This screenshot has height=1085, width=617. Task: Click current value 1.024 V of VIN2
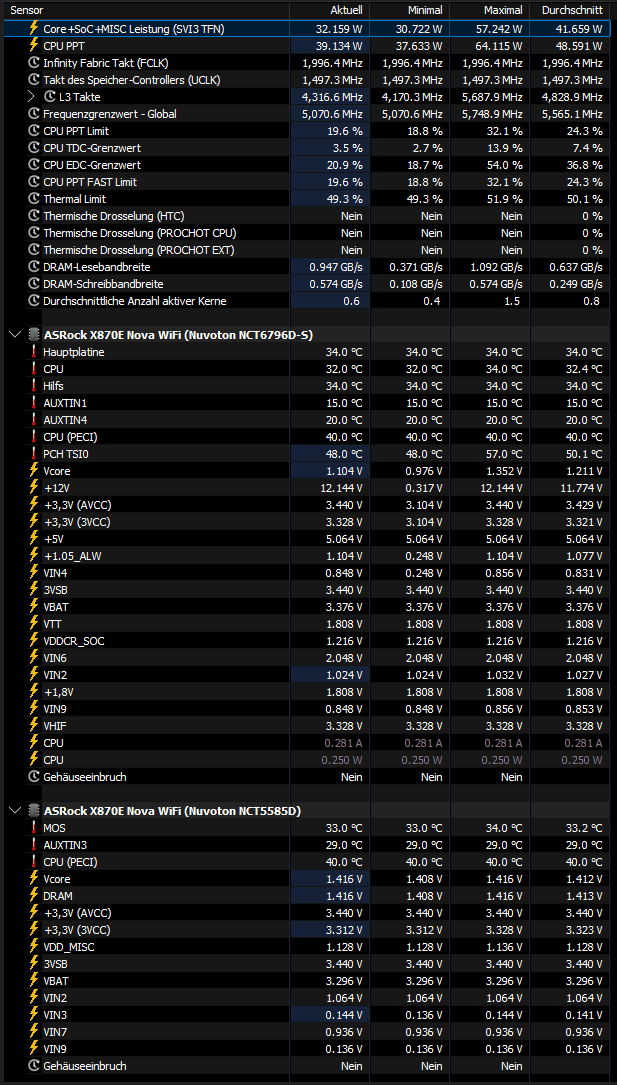(344, 674)
